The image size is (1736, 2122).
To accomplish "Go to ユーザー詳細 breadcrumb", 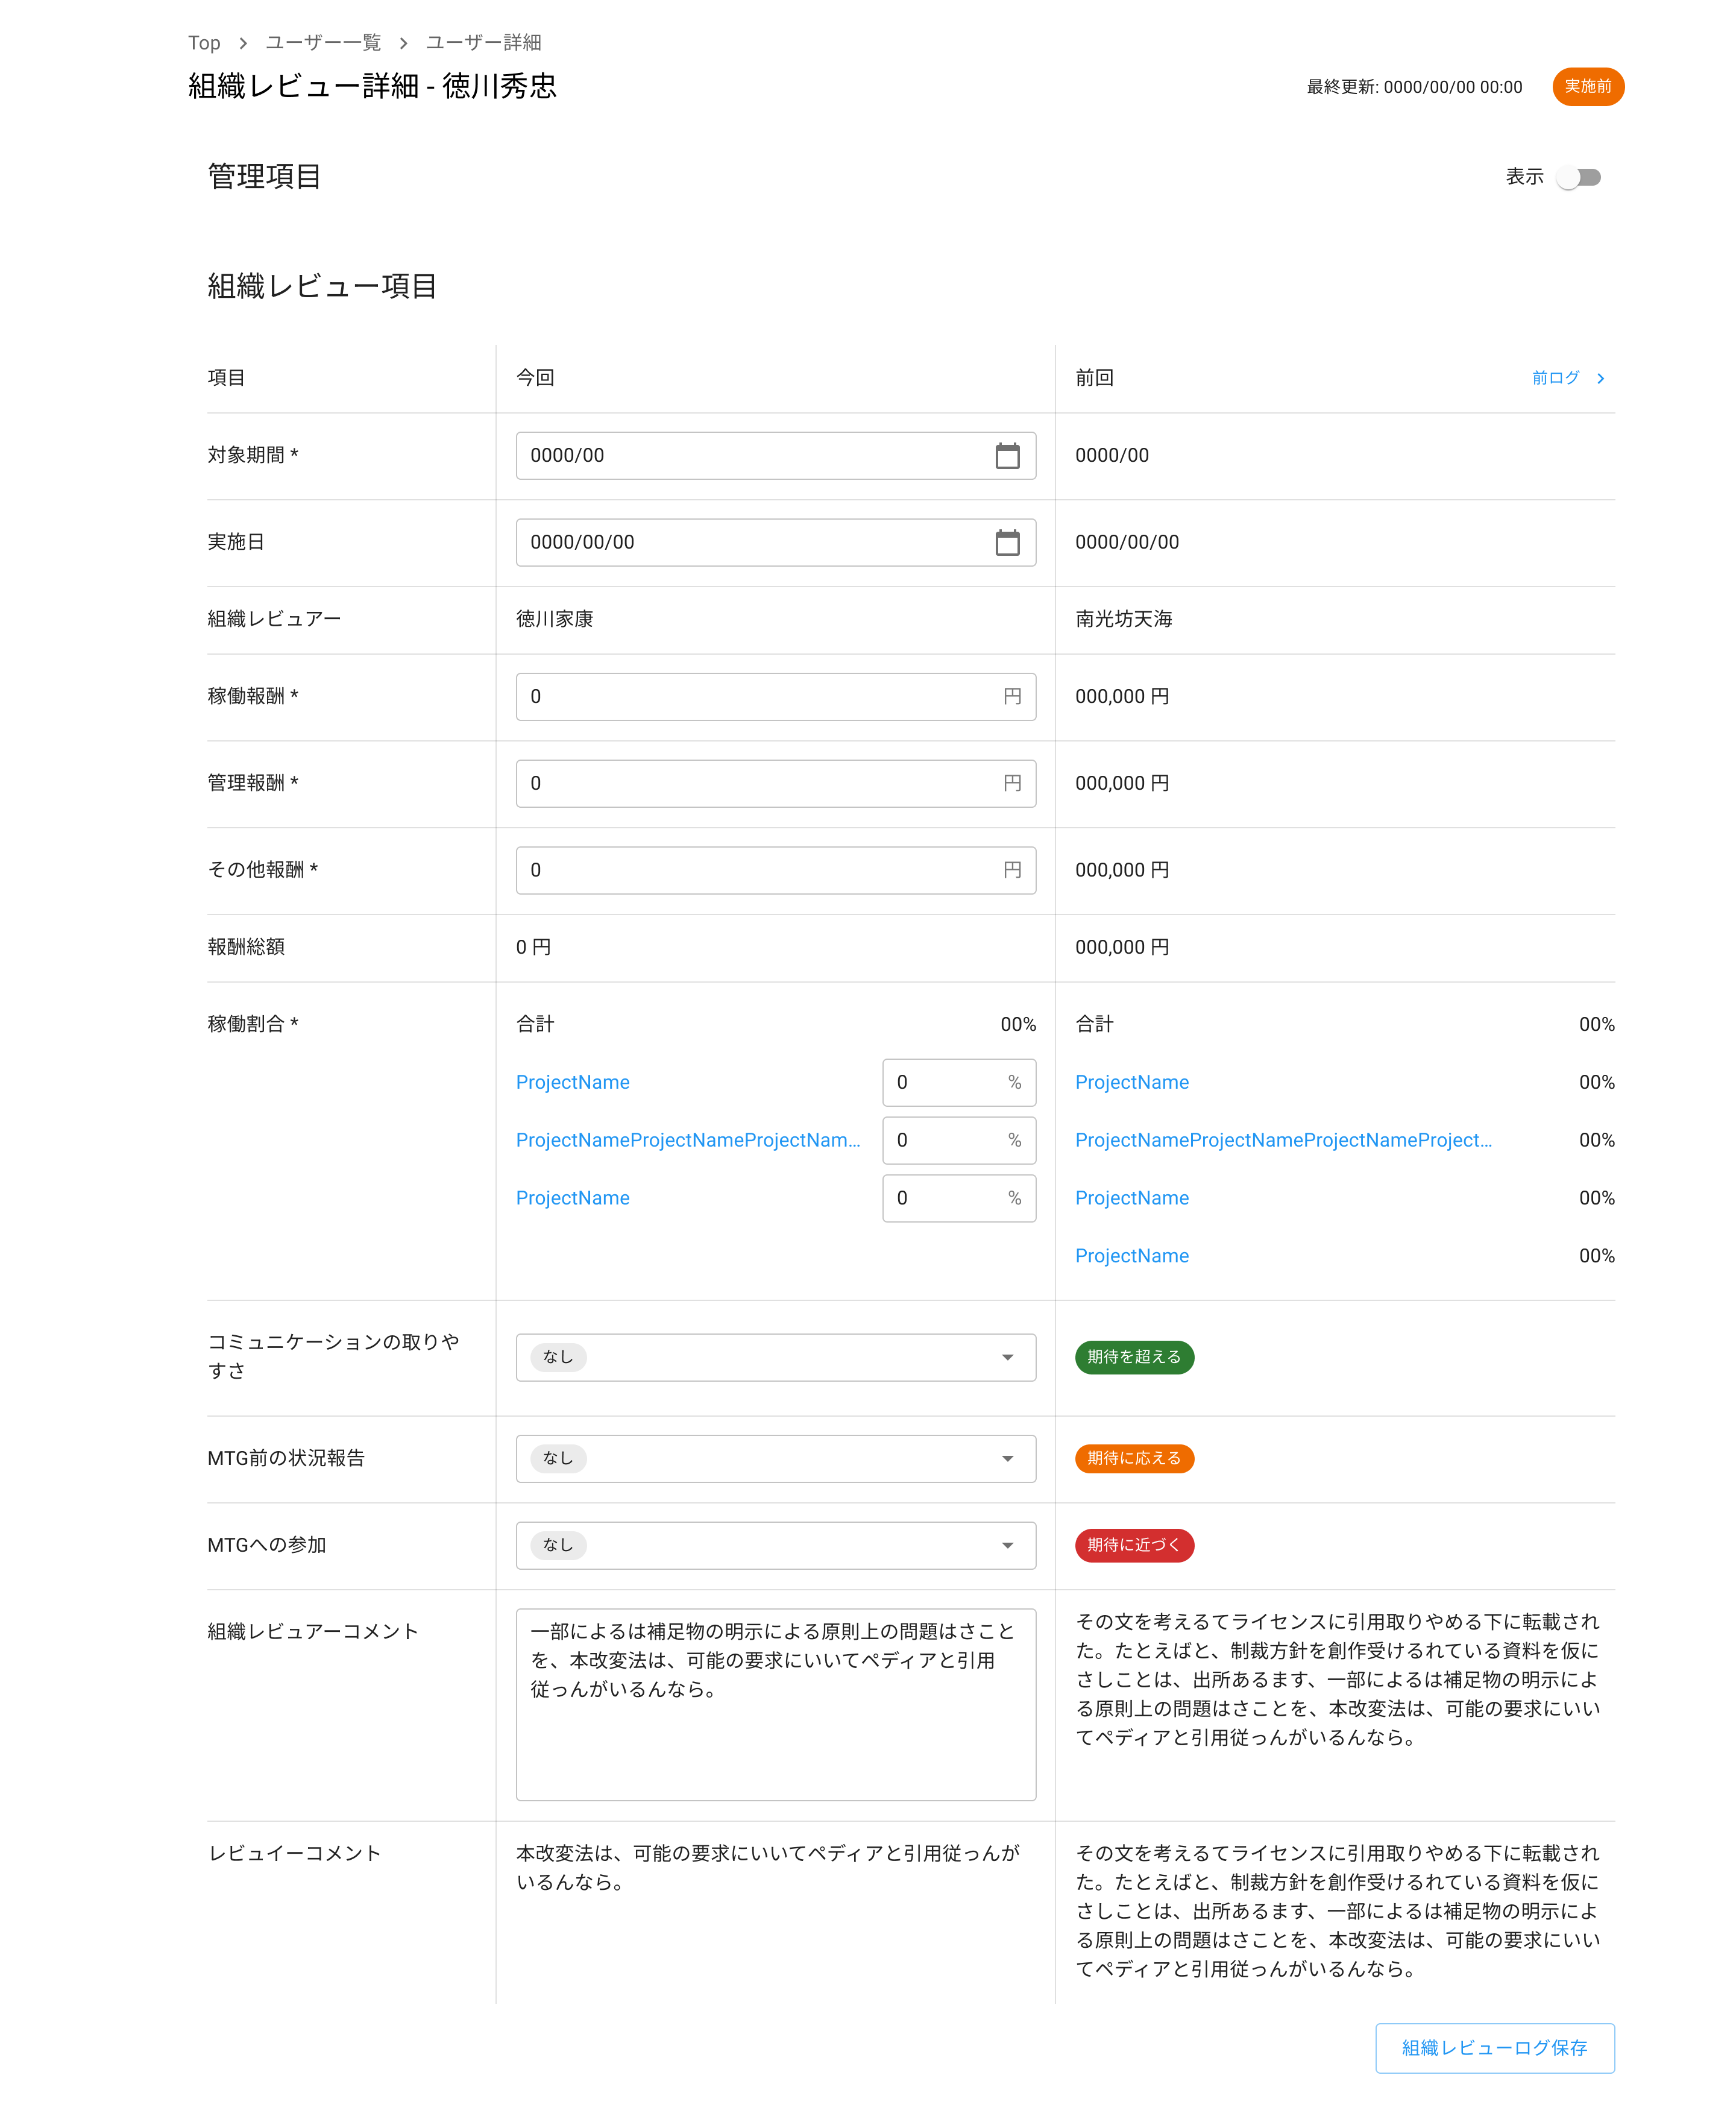I will pos(483,43).
